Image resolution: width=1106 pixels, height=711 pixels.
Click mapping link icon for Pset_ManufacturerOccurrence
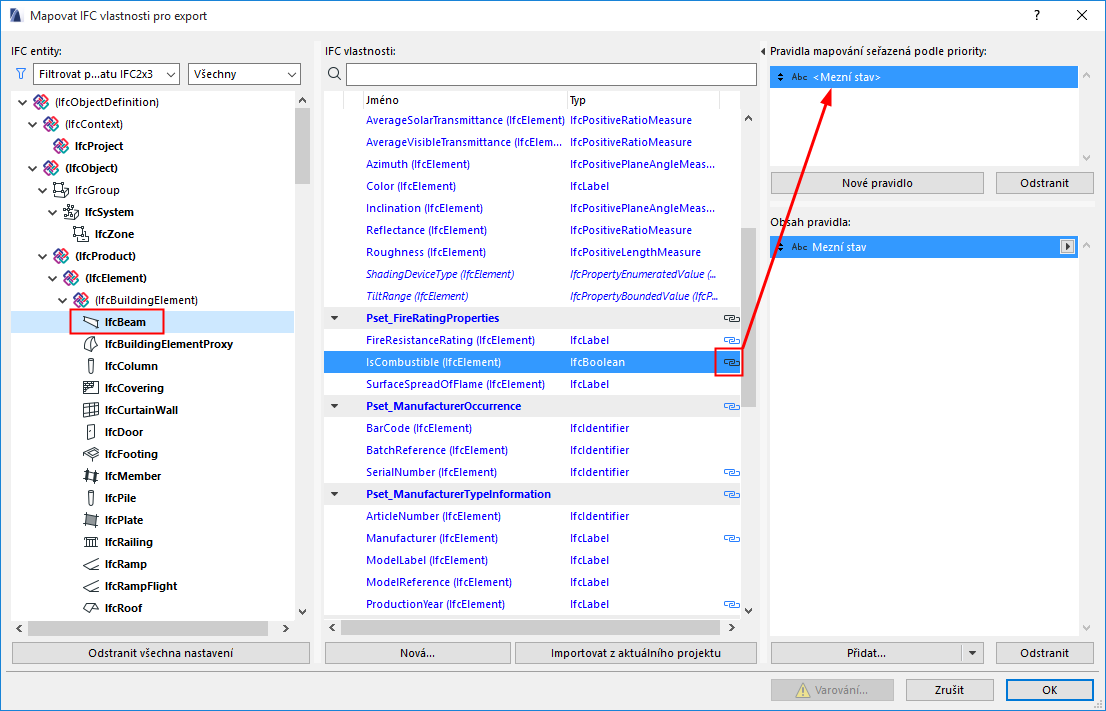pos(731,406)
